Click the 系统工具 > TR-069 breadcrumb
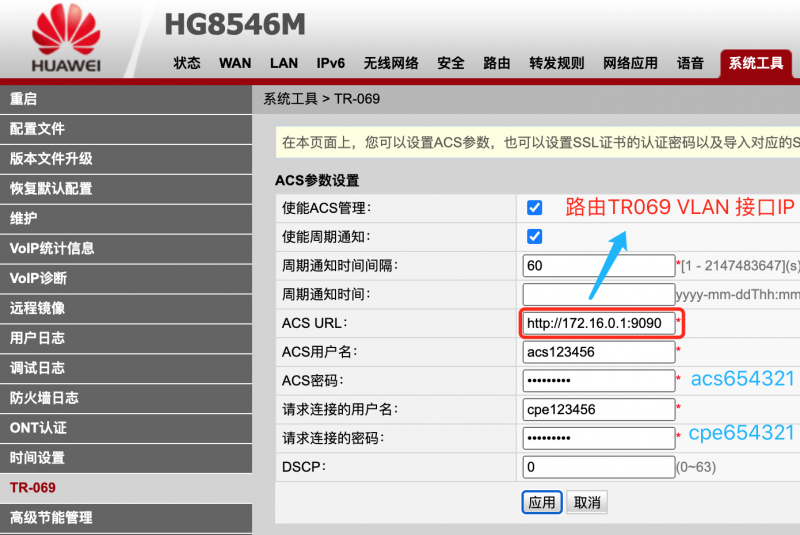Viewport: 800px width, 535px height. click(x=321, y=99)
